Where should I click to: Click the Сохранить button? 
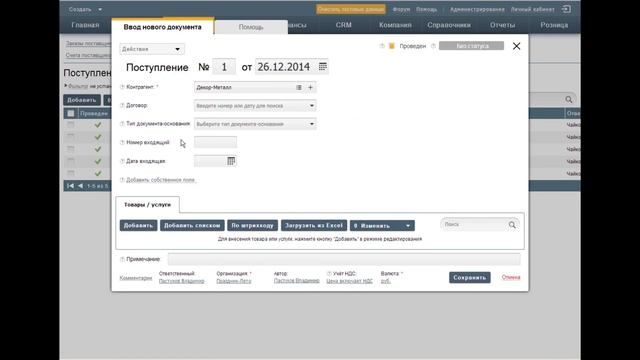[x=470, y=278]
